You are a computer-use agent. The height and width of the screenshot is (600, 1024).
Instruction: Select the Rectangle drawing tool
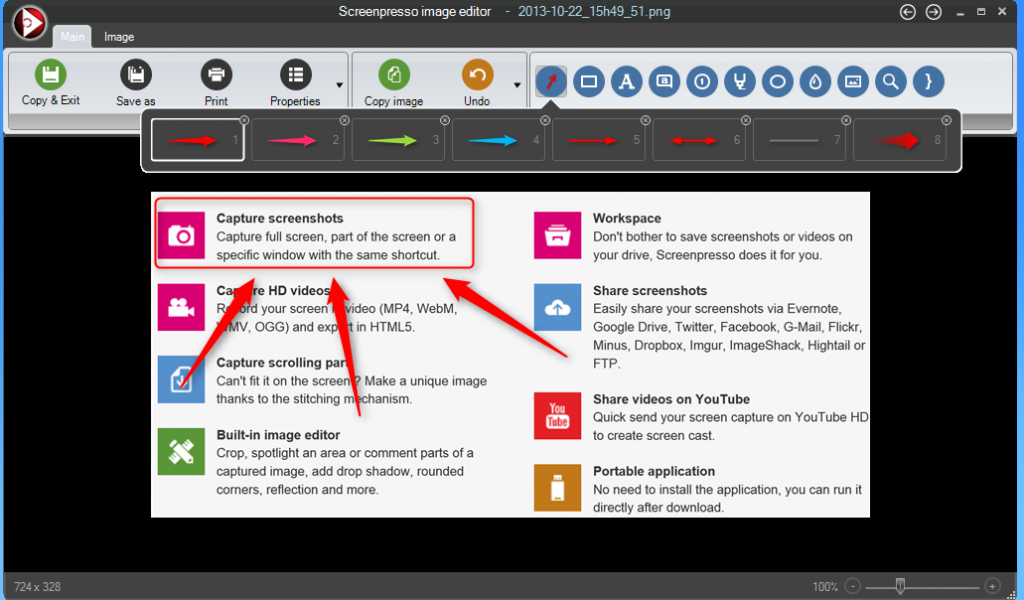[x=589, y=82]
